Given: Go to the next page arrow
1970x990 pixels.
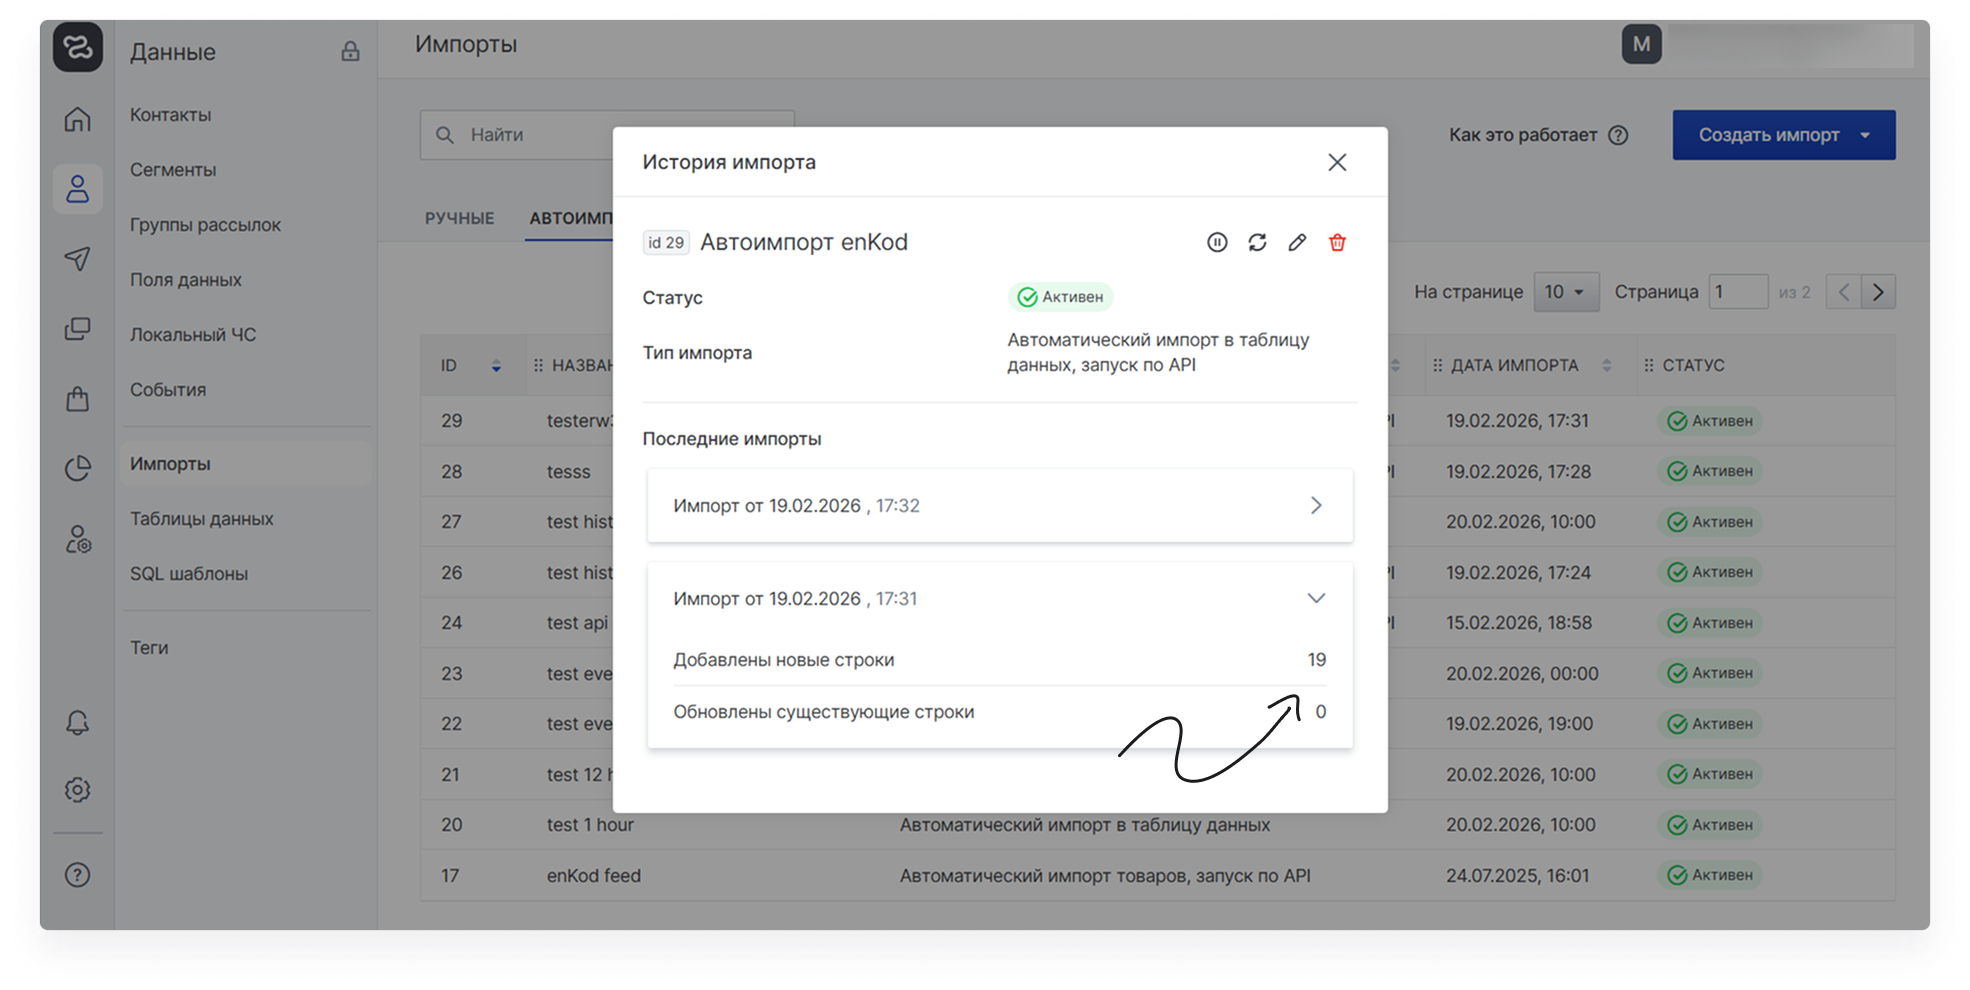Looking at the screenshot, I should point(1878,292).
